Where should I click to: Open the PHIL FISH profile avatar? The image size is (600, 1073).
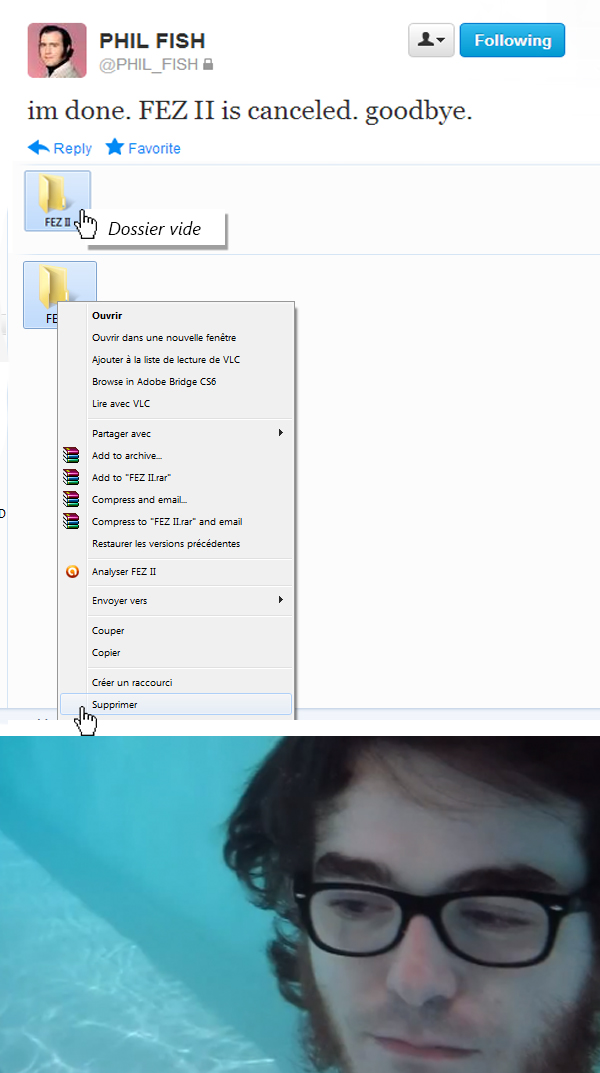click(x=57, y=50)
